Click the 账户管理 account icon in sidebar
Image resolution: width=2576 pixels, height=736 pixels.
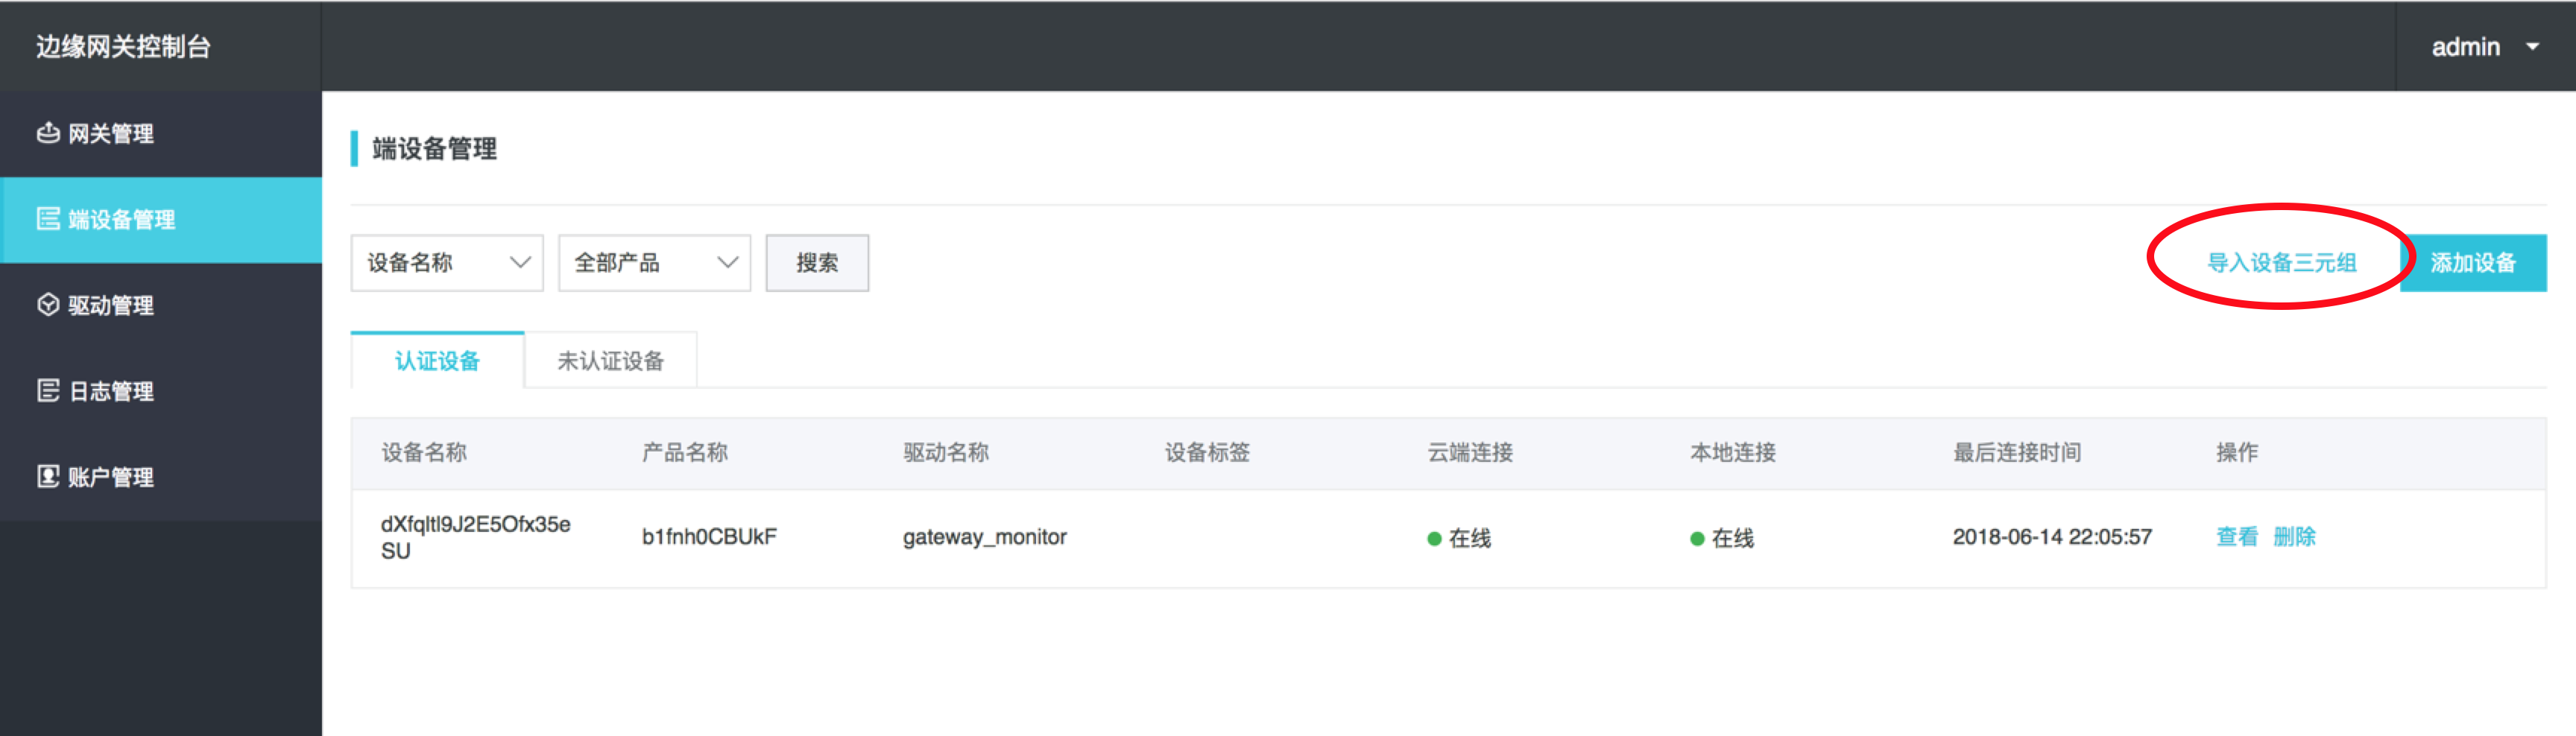(47, 477)
